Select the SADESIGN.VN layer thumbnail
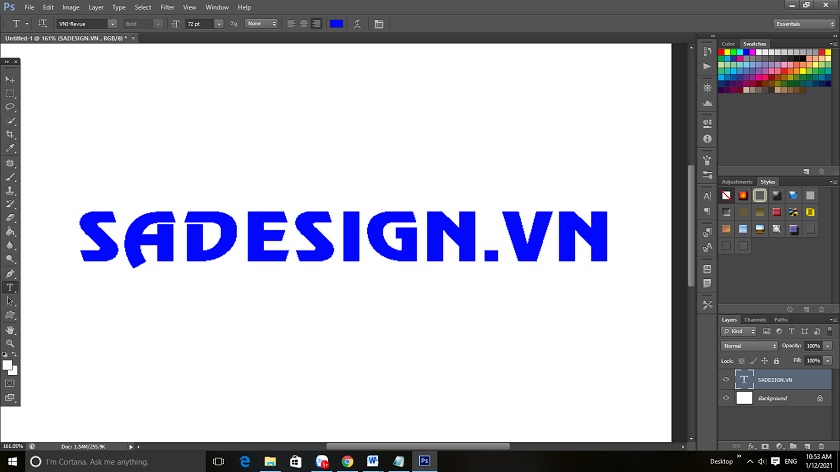The height and width of the screenshot is (472, 840). tap(744, 379)
